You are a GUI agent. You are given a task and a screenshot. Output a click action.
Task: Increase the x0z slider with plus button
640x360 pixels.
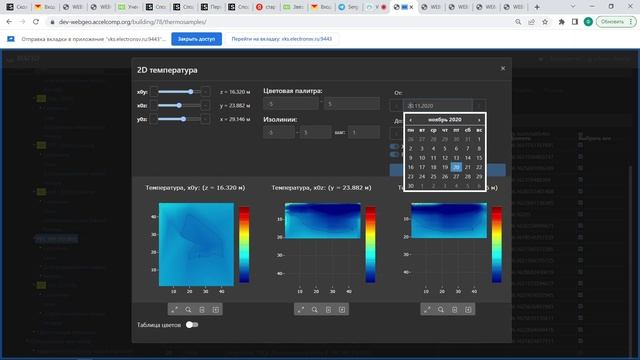(205, 106)
